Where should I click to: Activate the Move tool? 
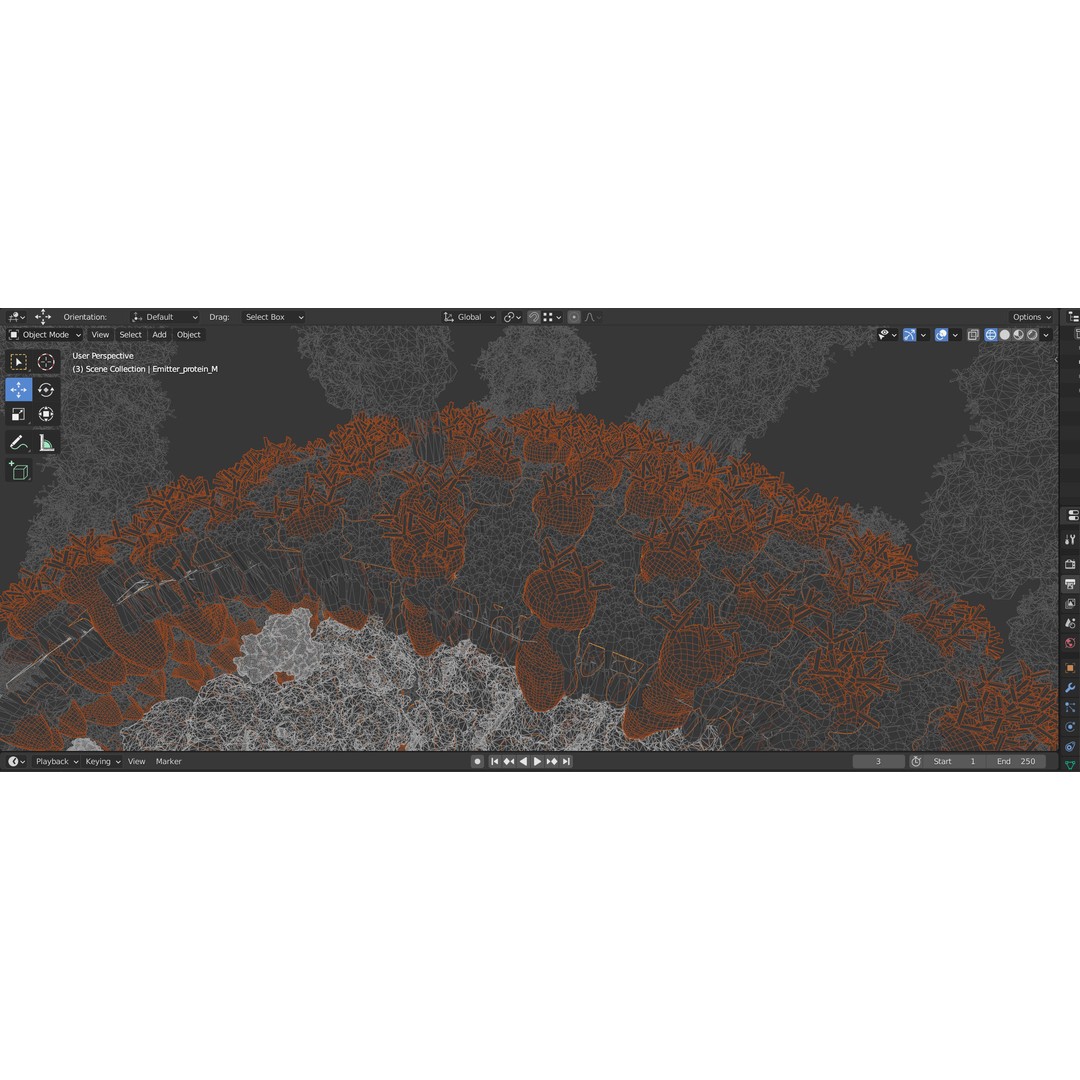click(19, 390)
